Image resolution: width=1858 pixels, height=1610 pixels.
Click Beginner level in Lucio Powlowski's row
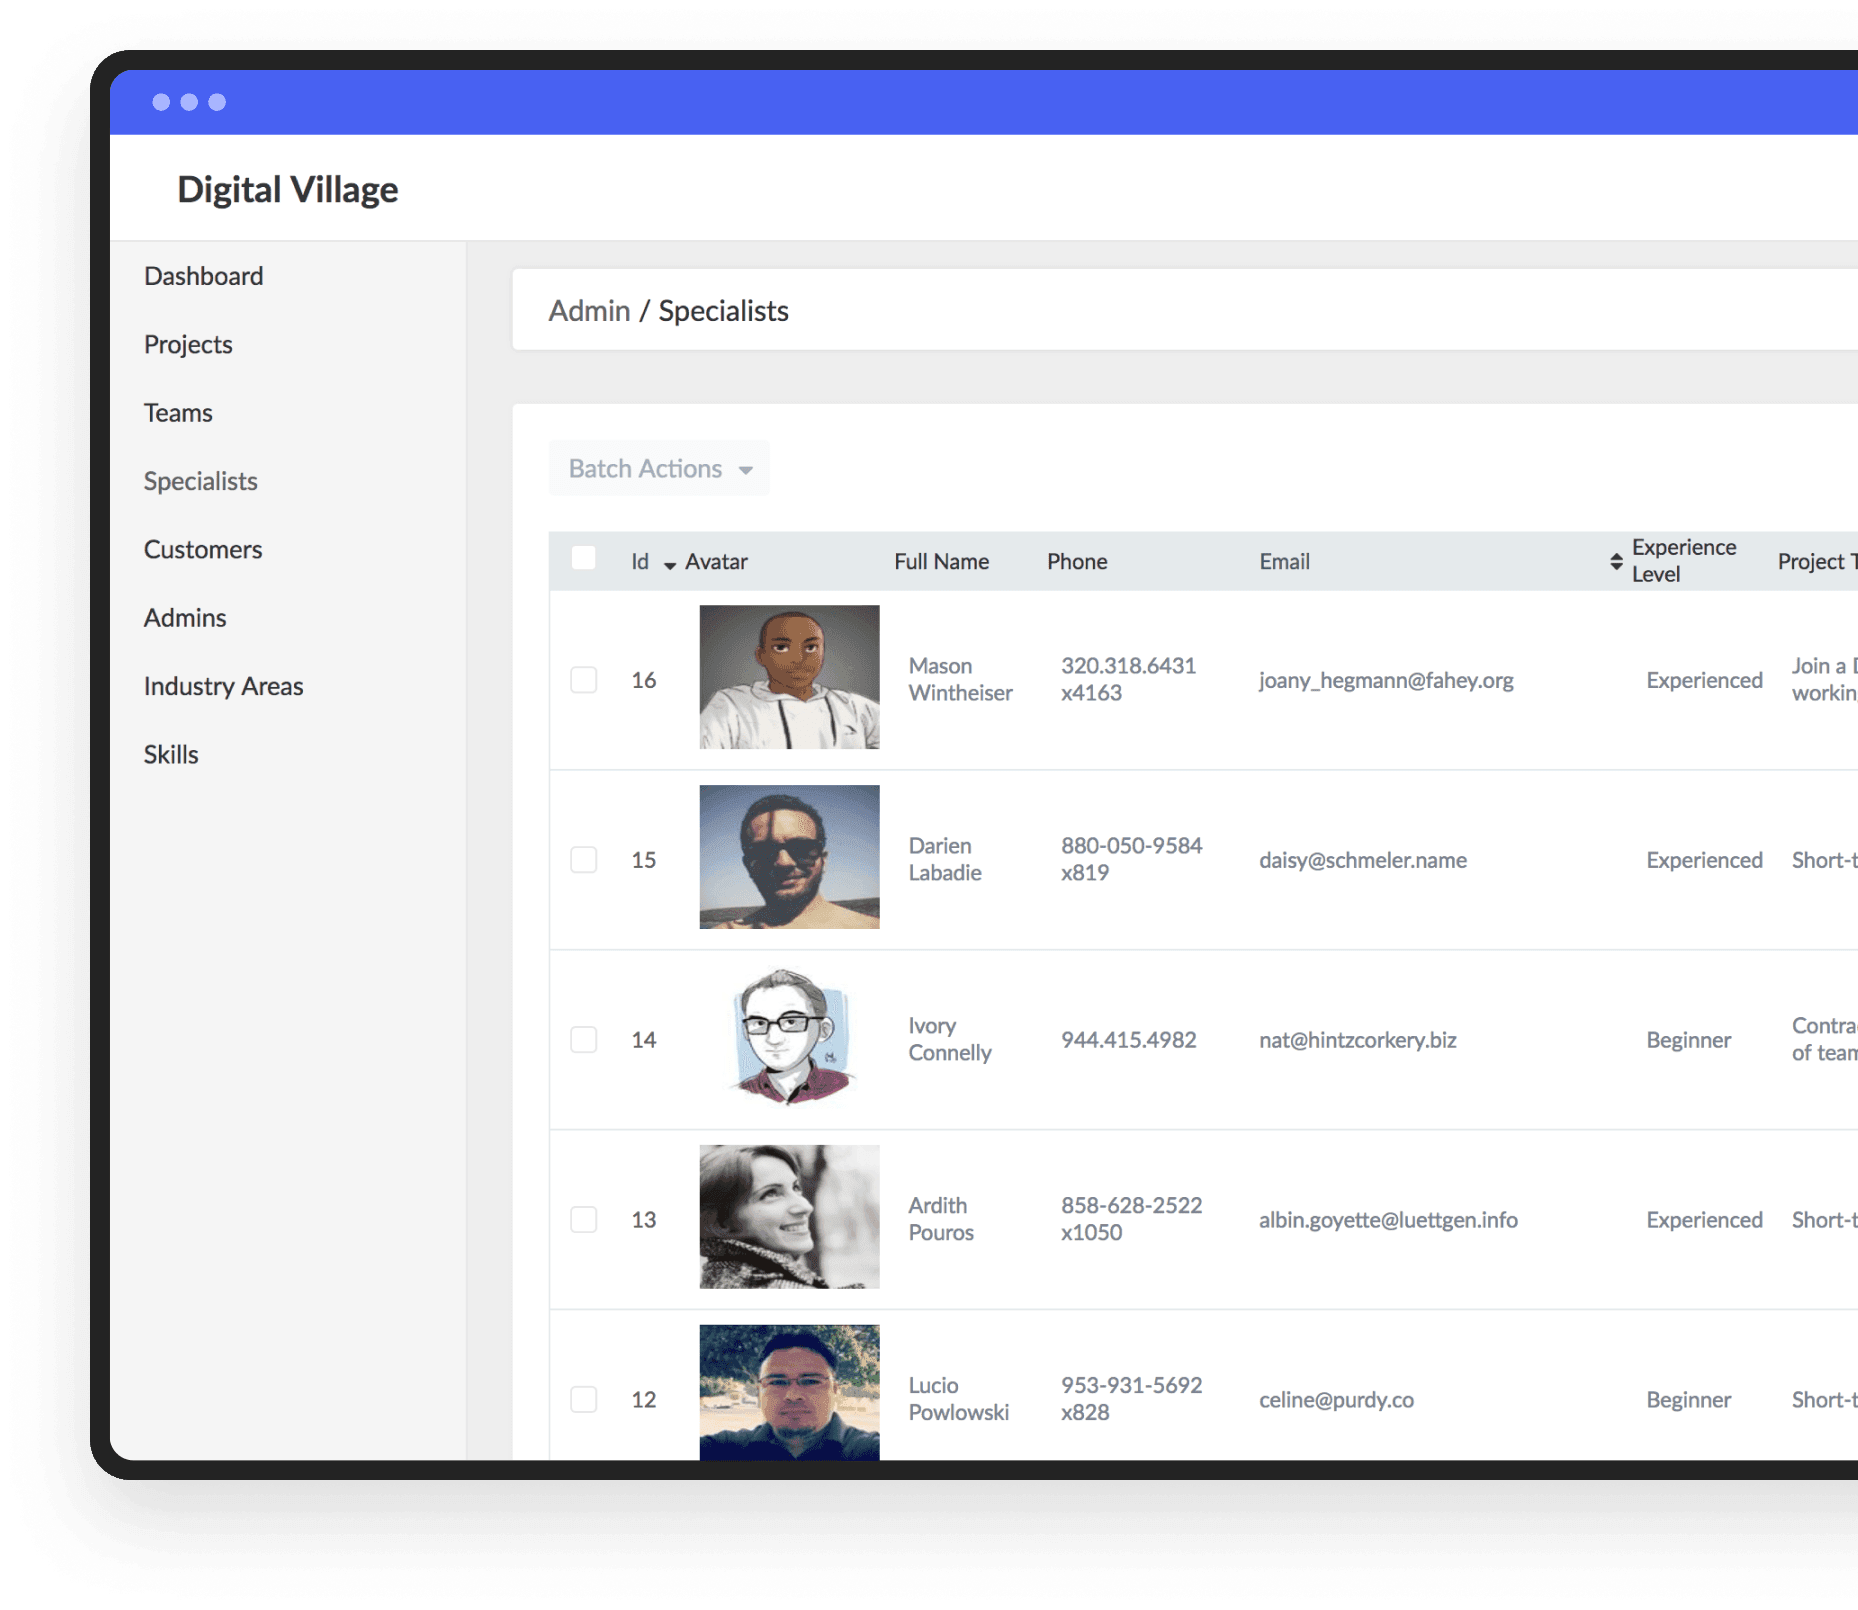click(x=1688, y=1400)
